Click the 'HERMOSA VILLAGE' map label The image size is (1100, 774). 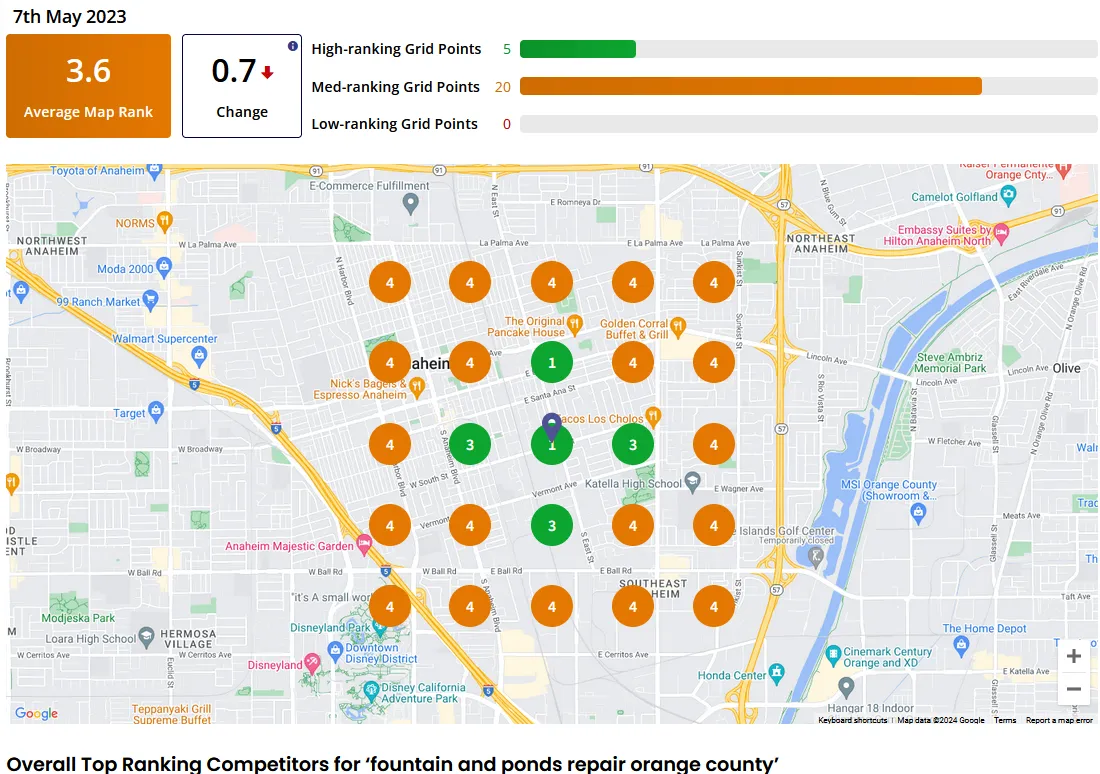(x=187, y=639)
